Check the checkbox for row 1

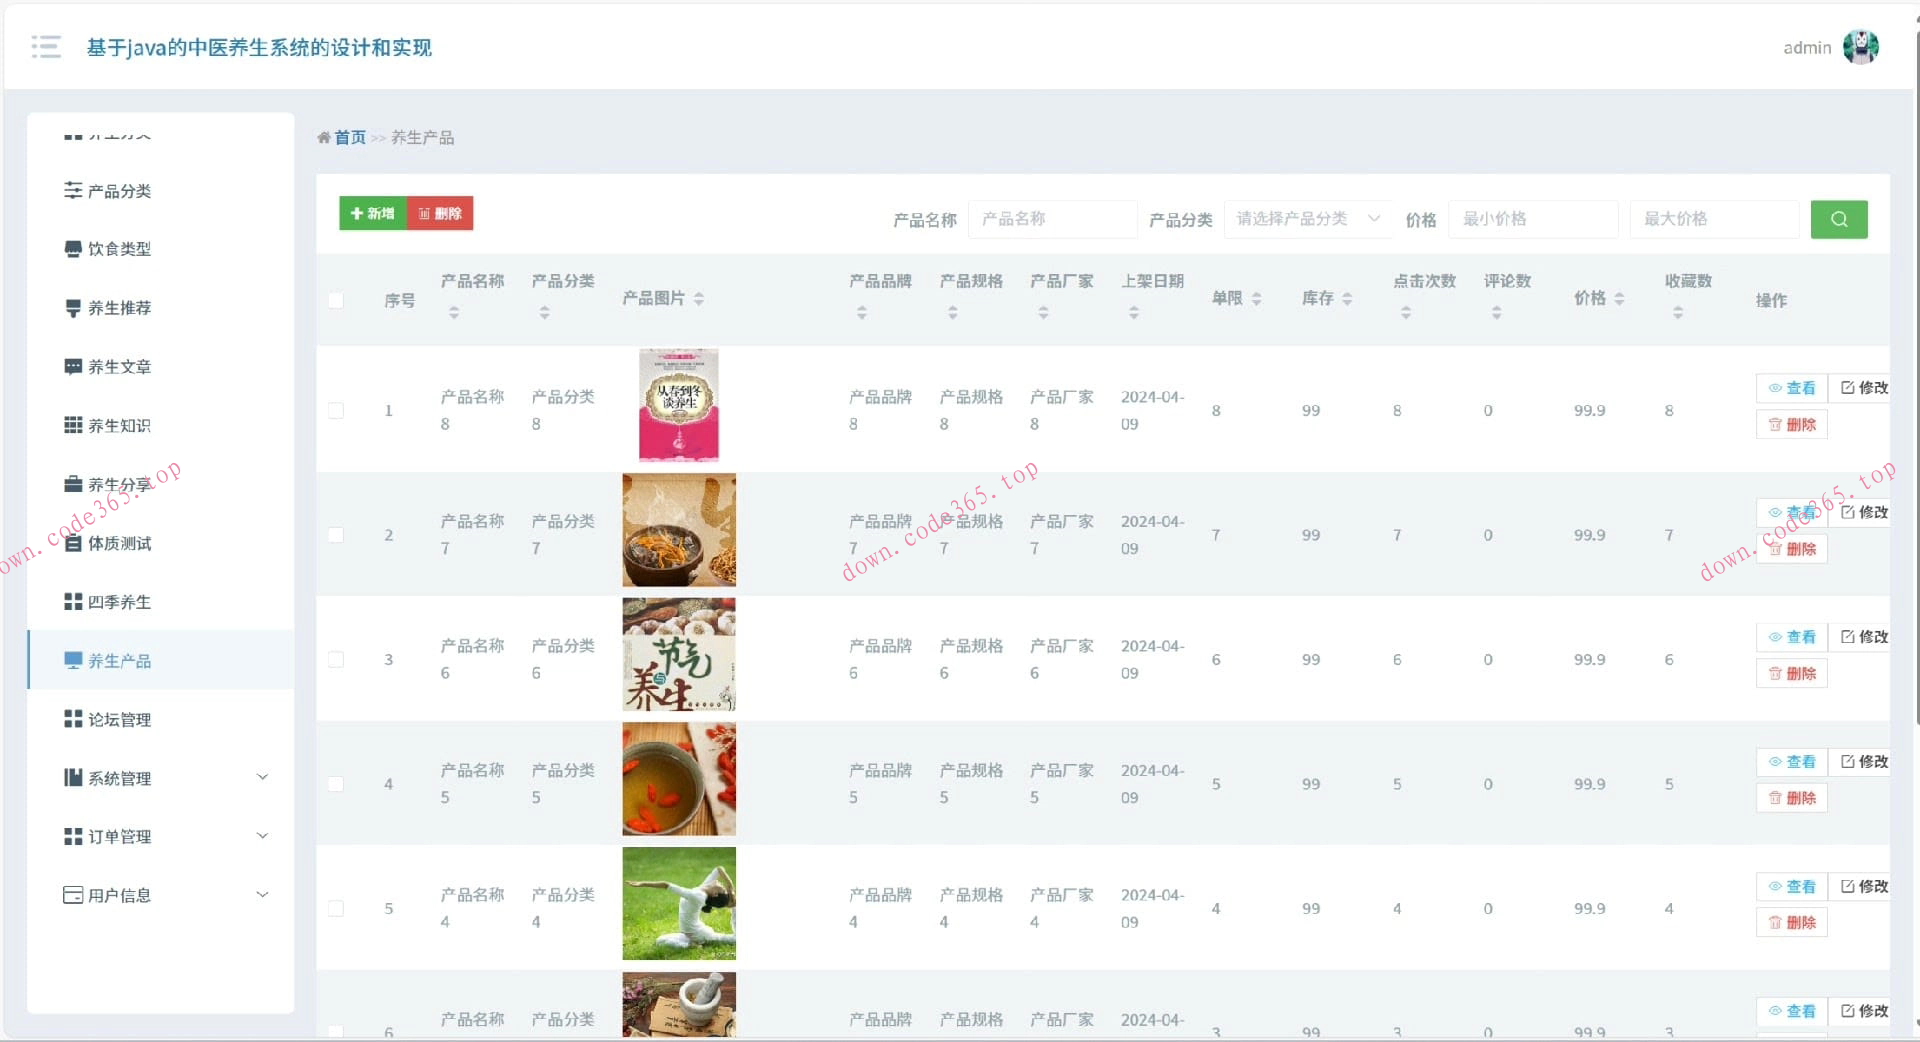(336, 410)
